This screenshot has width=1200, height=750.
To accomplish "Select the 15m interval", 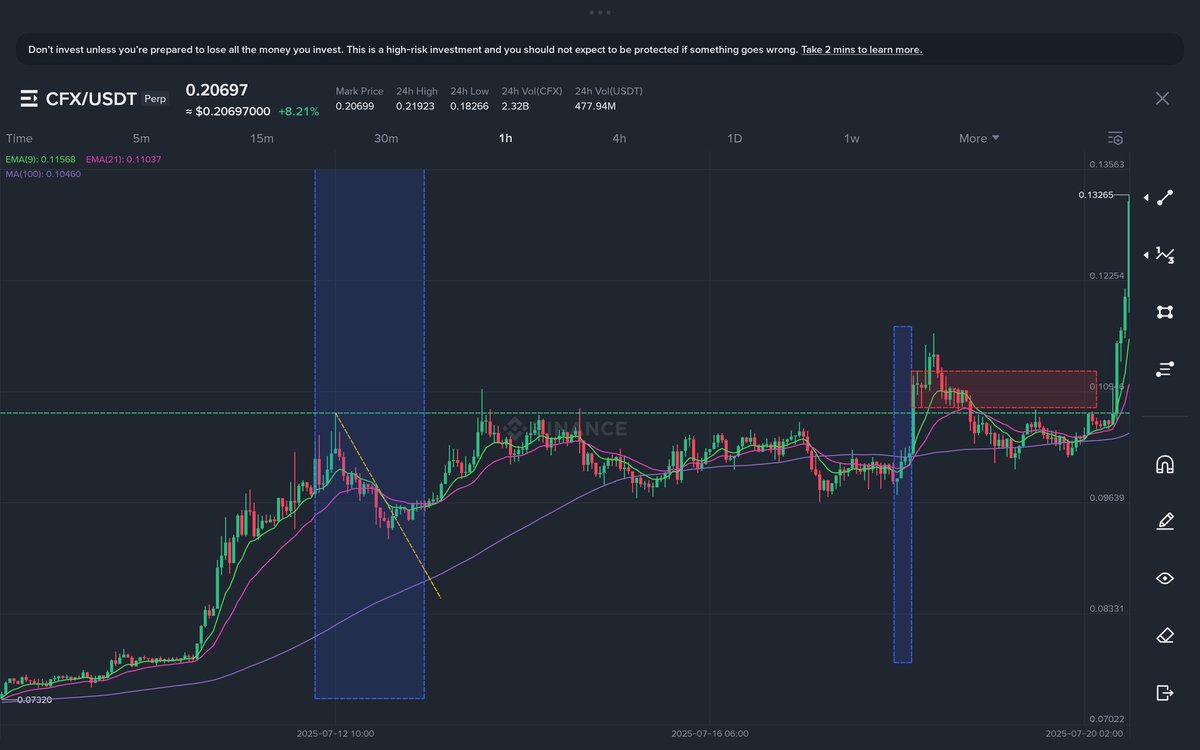I will click(x=262, y=138).
